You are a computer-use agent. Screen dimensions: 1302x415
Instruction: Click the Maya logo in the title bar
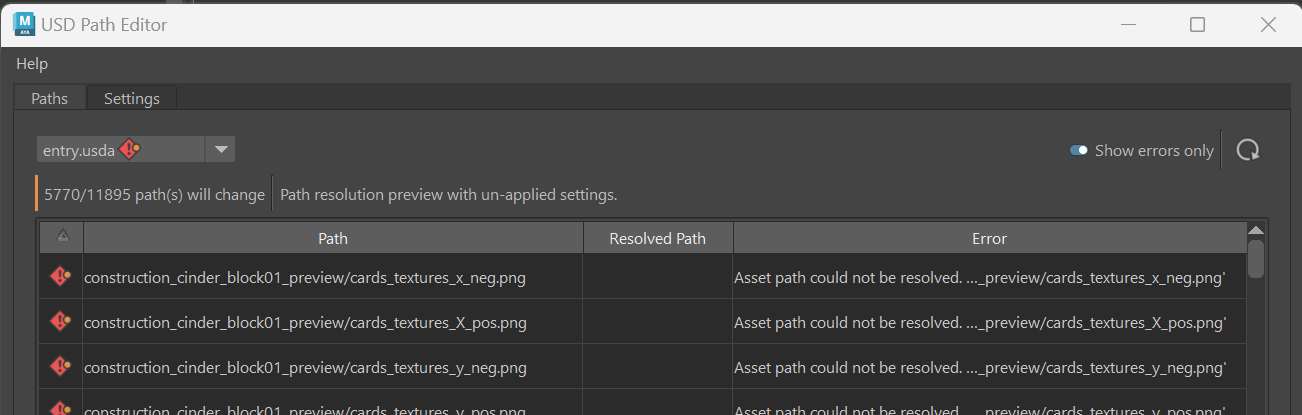[x=22, y=24]
